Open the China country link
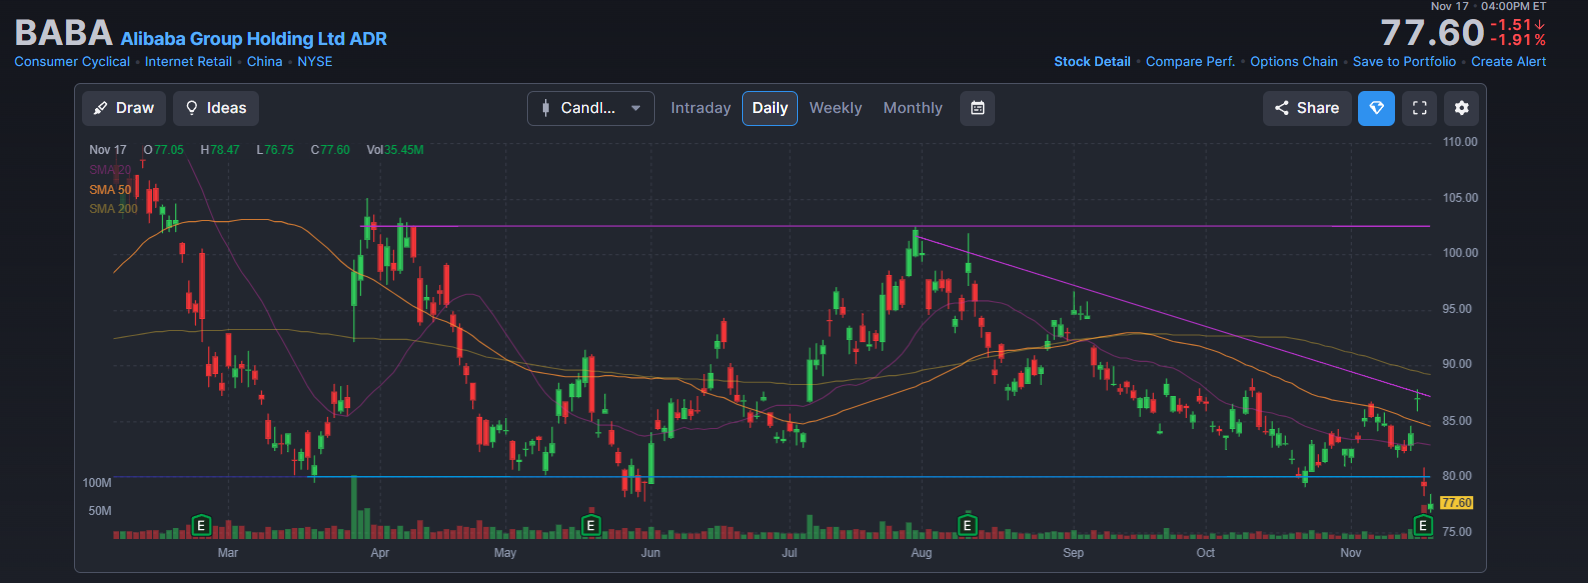Viewport: 1588px width, 583px height. 265,62
